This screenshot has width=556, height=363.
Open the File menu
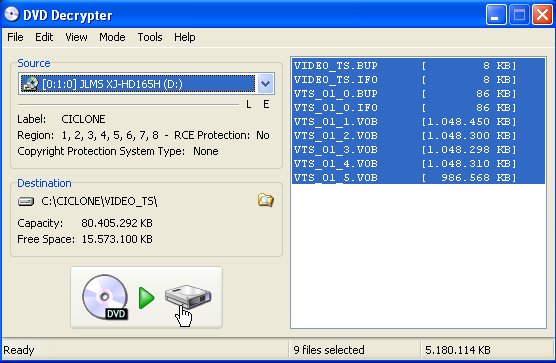tap(15, 37)
